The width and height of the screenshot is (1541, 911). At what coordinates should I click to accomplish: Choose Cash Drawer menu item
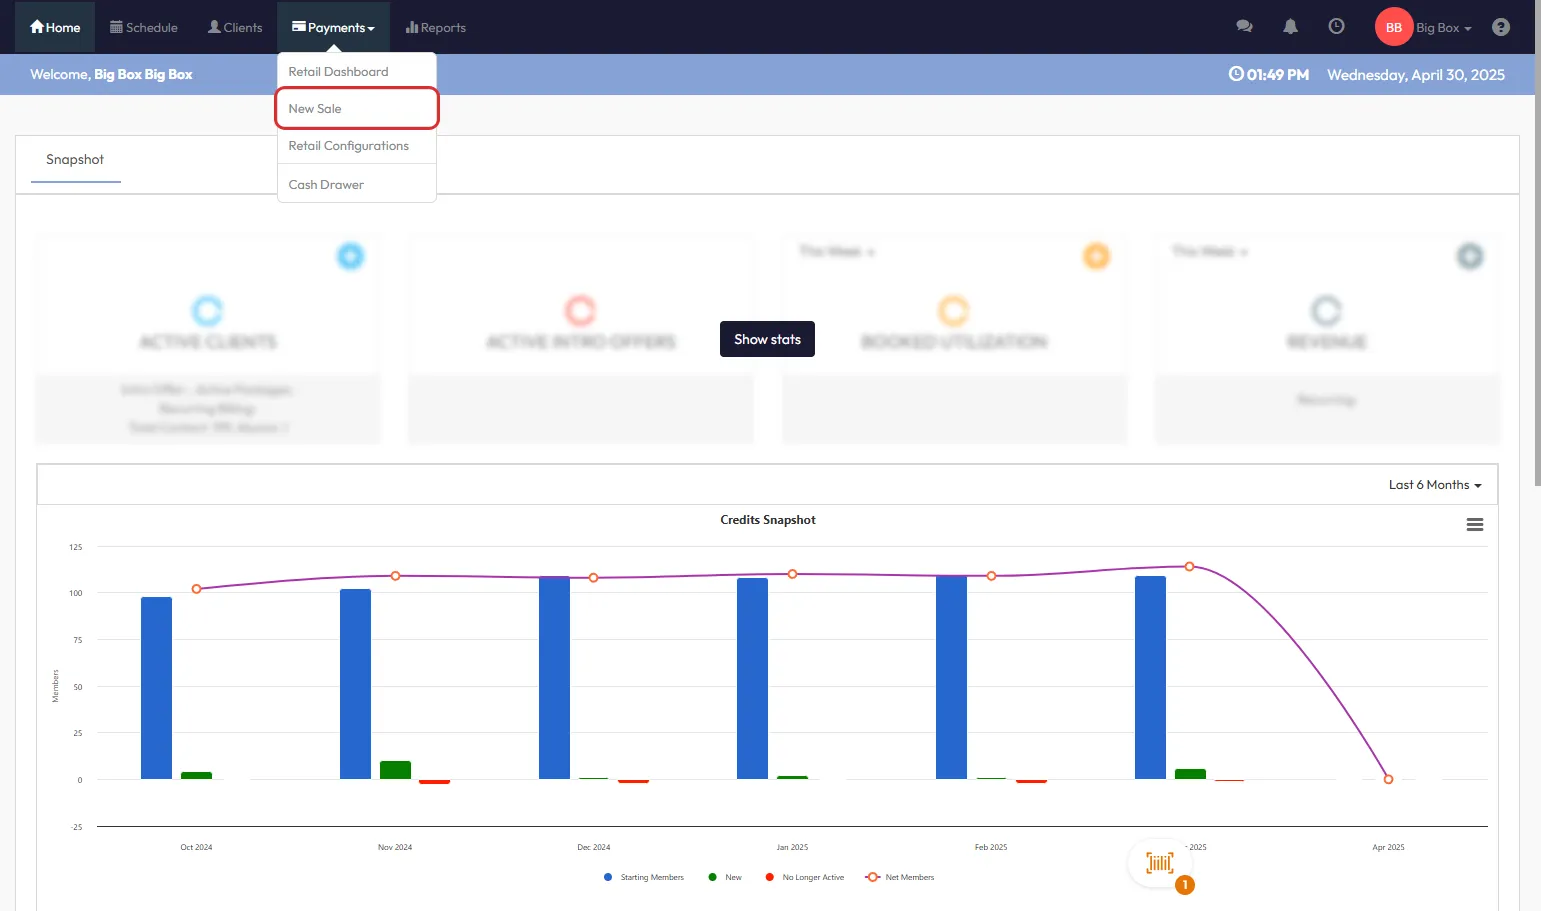point(326,185)
